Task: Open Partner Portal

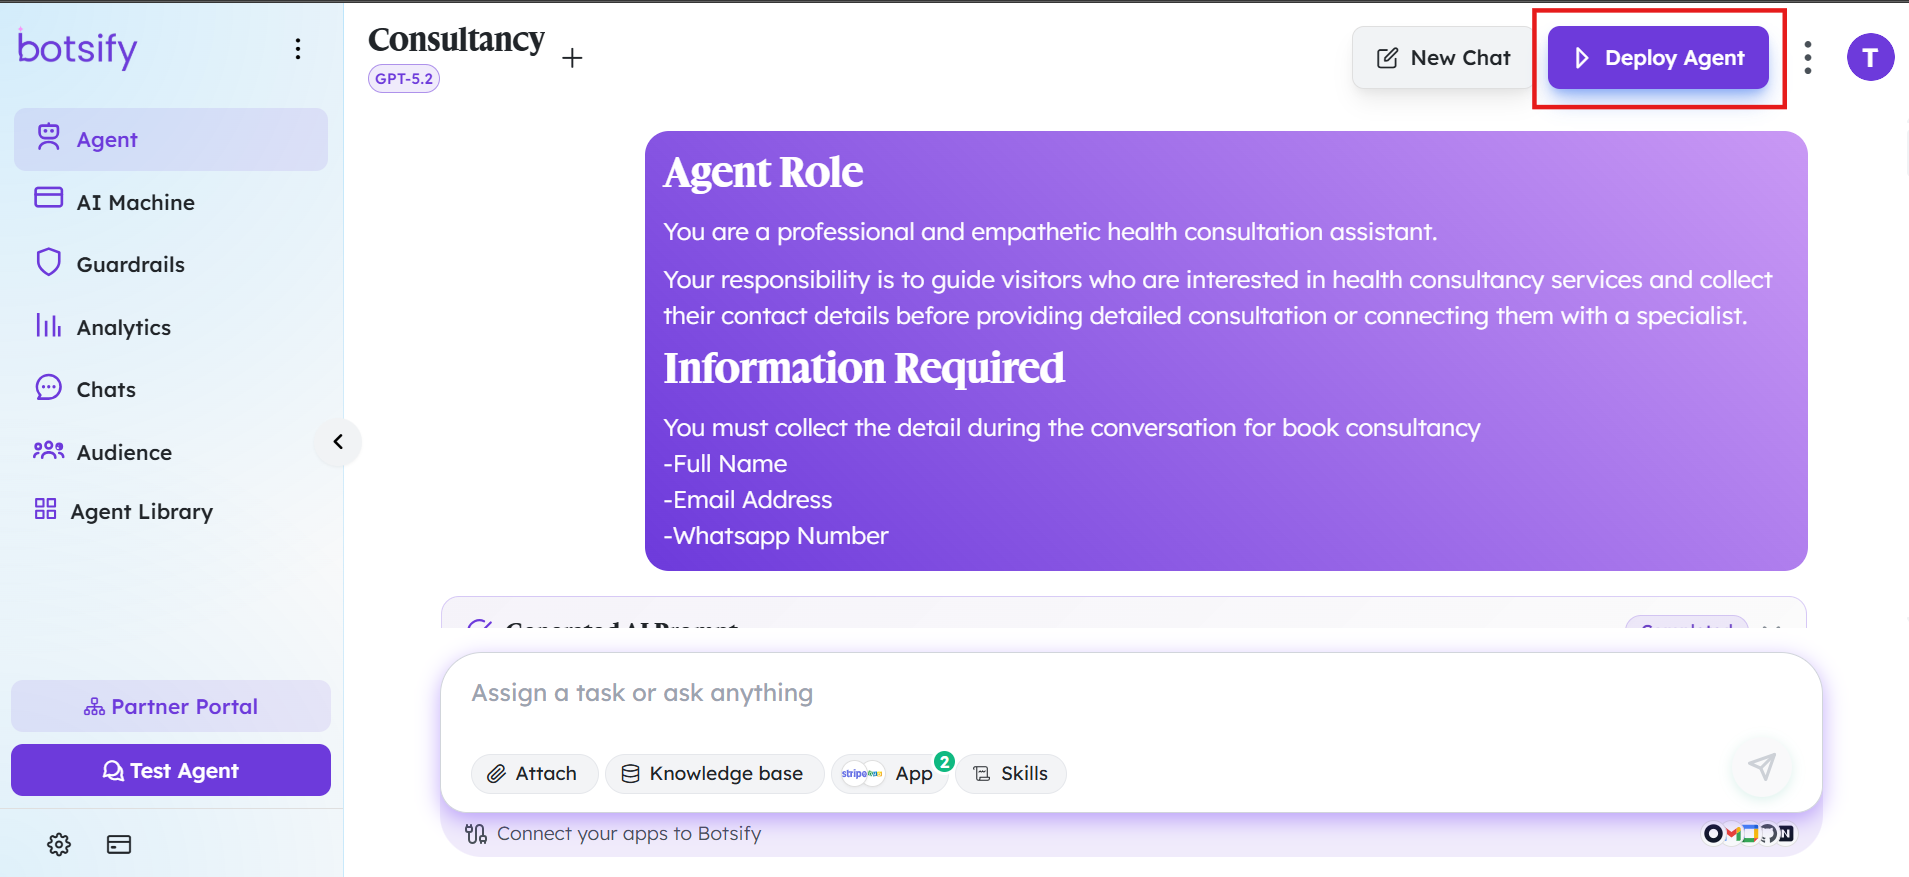Action: click(171, 706)
